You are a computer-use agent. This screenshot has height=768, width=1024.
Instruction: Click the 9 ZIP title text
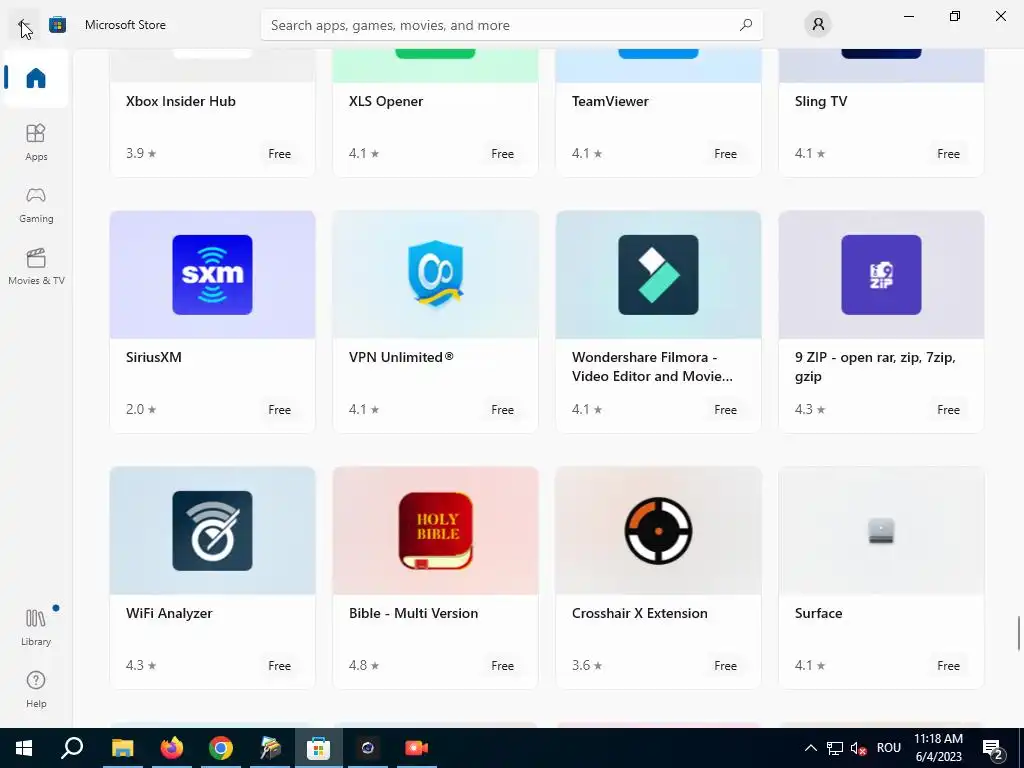(875, 366)
